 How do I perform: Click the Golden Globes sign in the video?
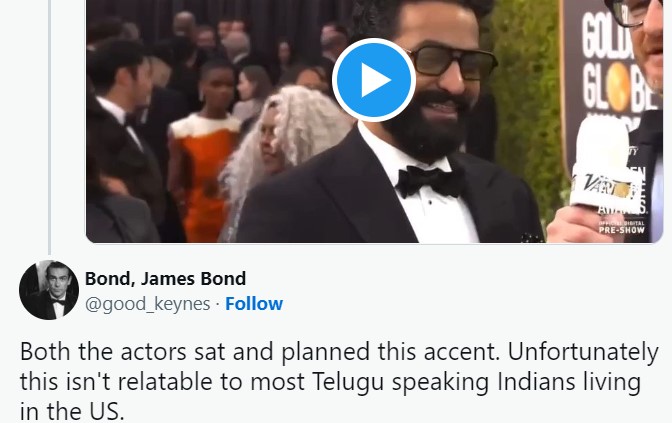point(611,75)
